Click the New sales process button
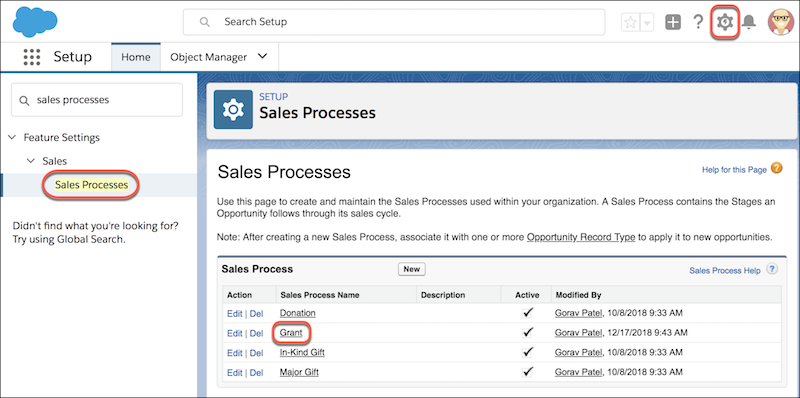The image size is (800, 398). [411, 269]
